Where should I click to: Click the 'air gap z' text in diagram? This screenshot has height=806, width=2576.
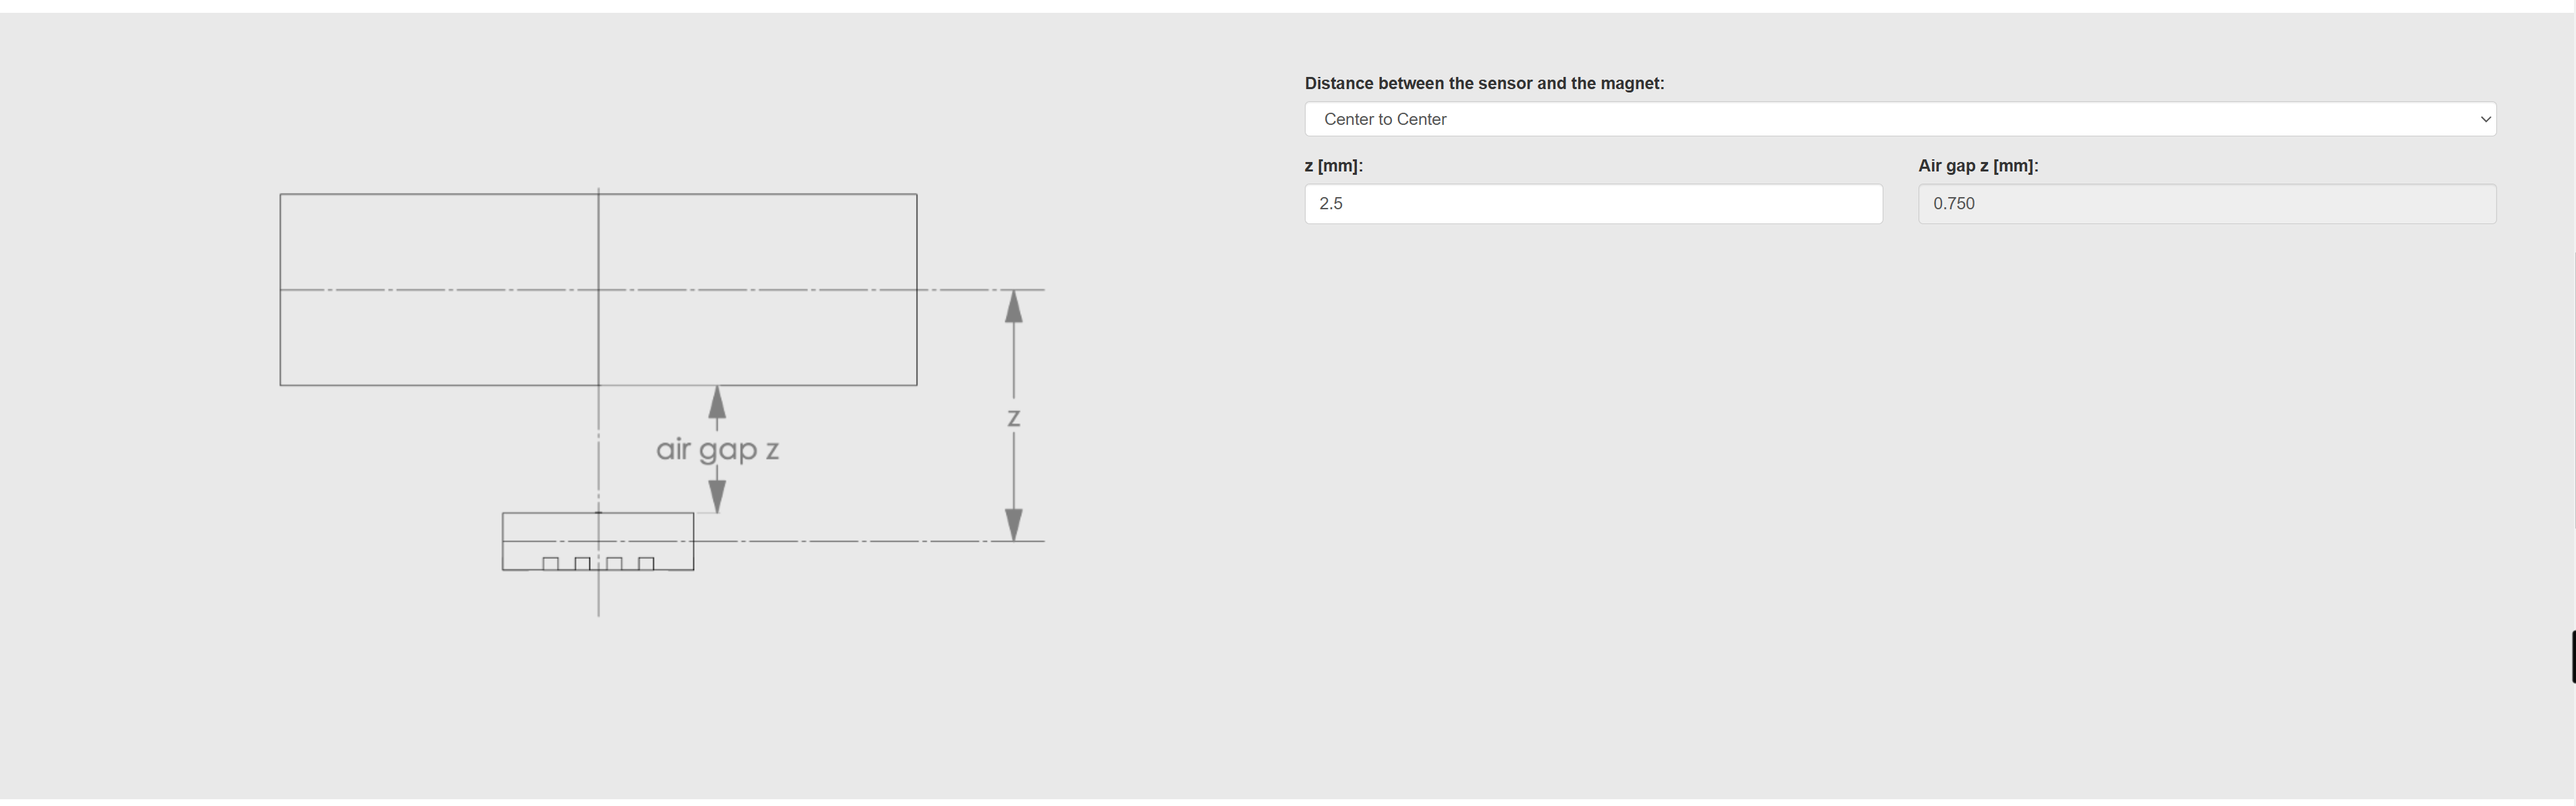717,450
